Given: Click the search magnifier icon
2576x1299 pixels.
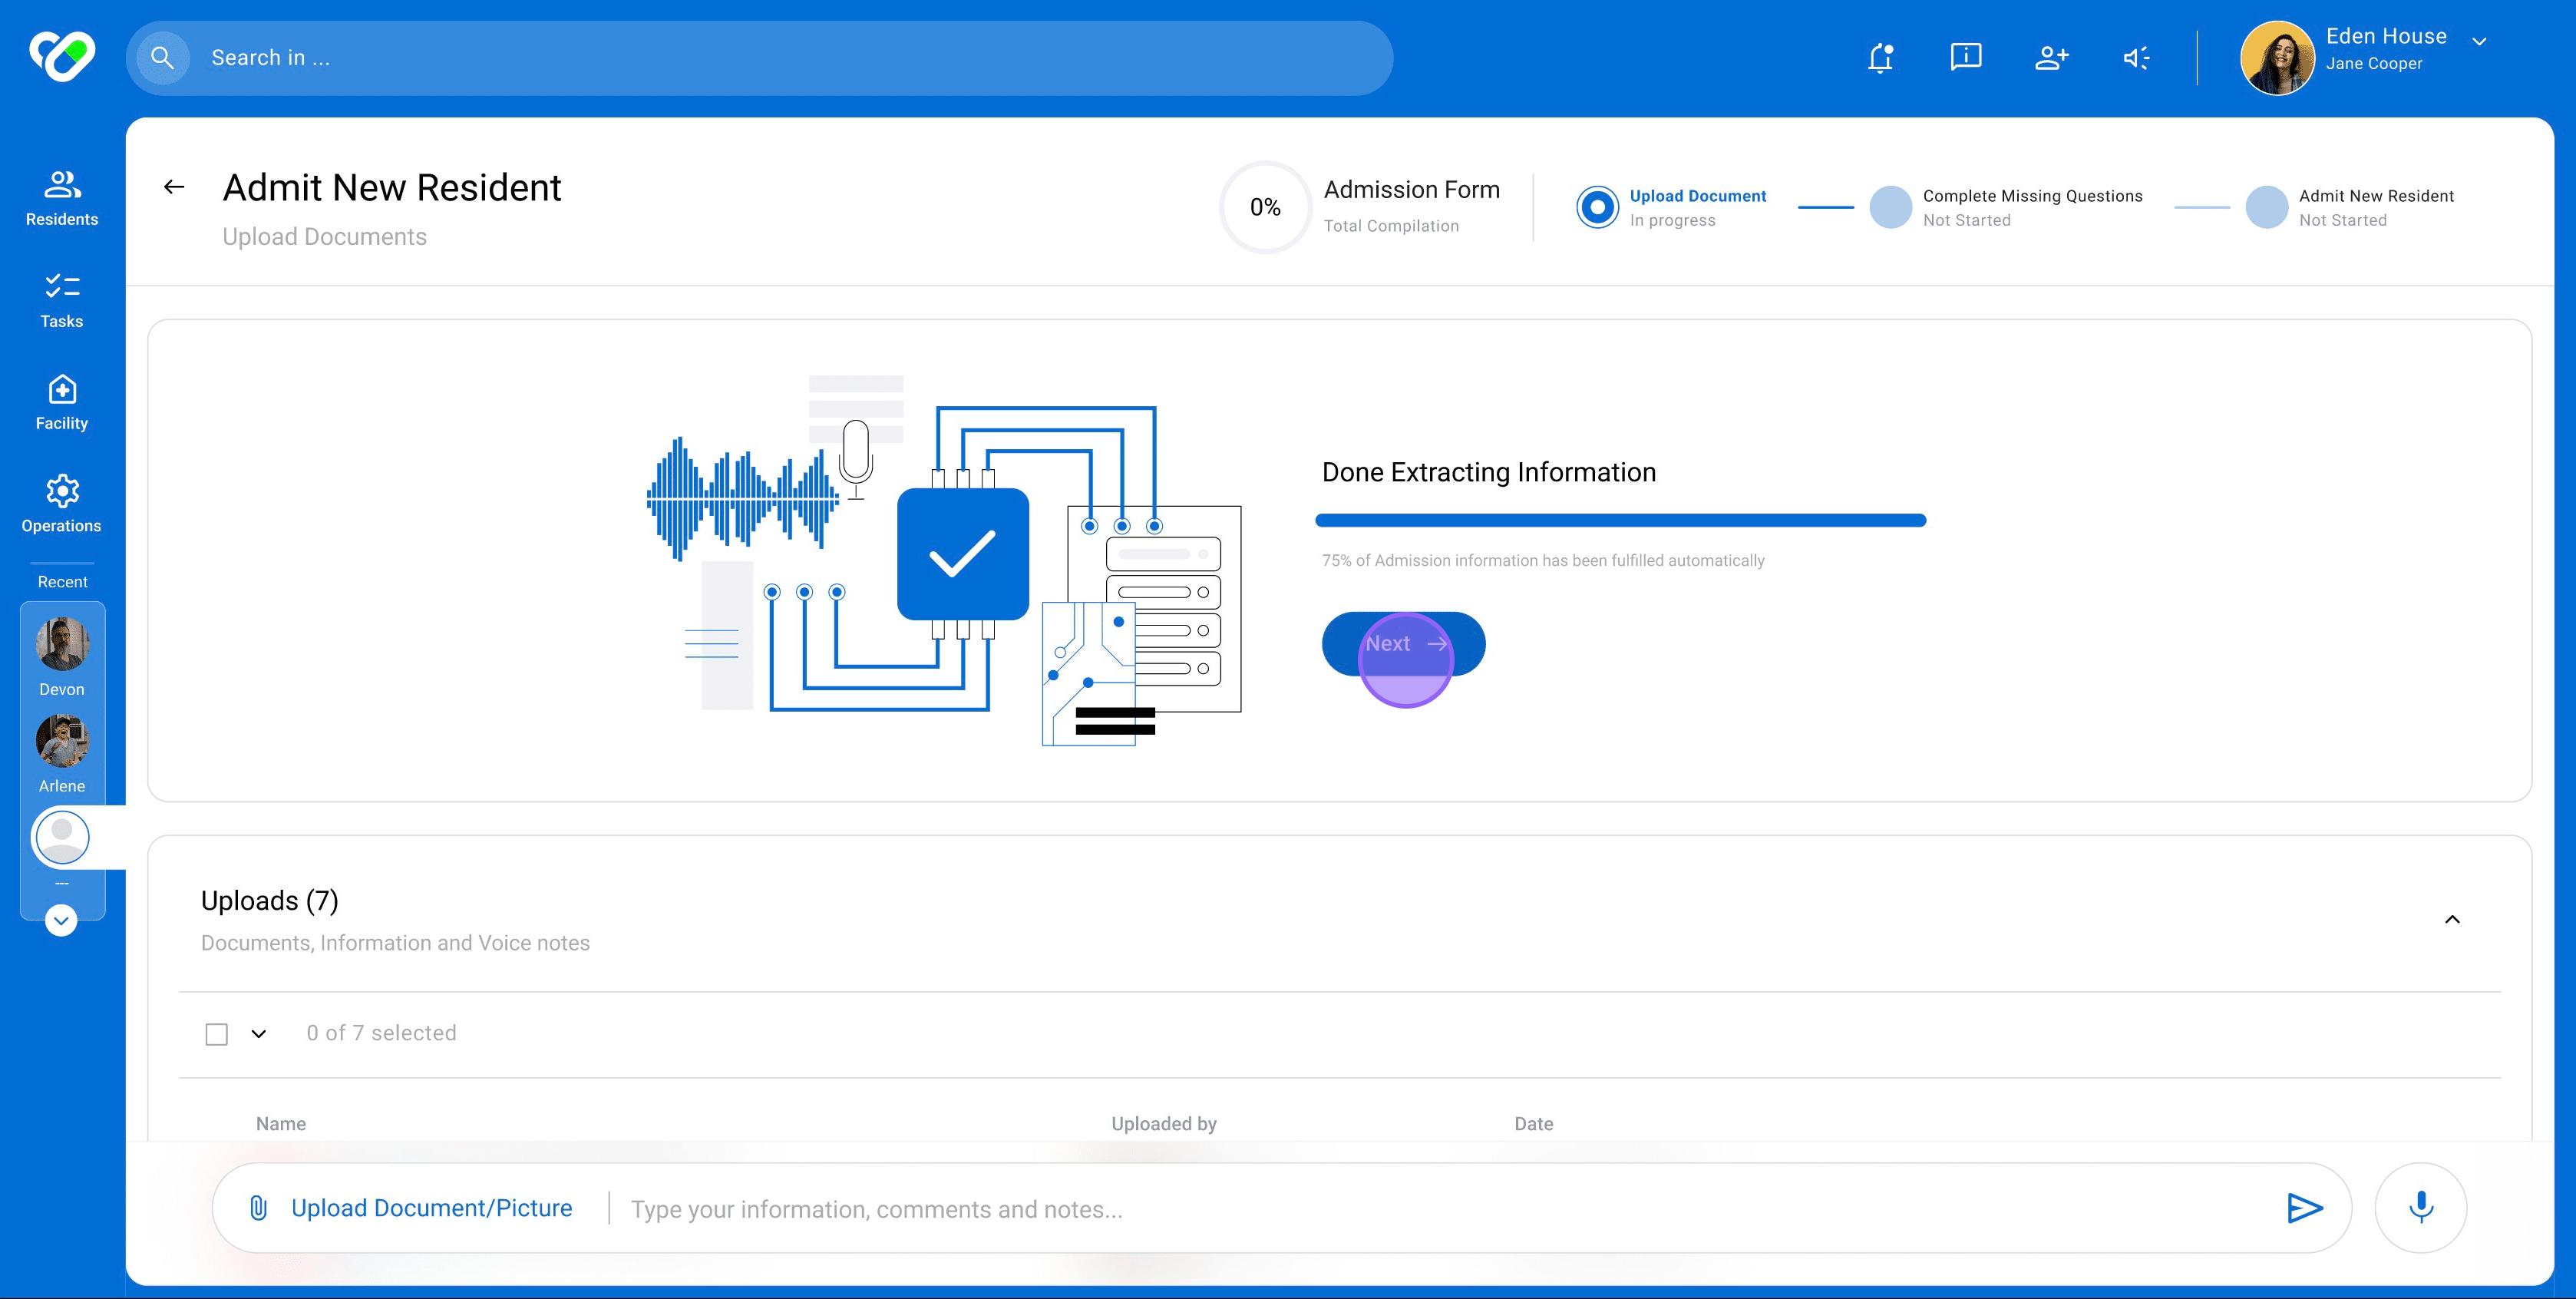Looking at the screenshot, I should [x=162, y=58].
